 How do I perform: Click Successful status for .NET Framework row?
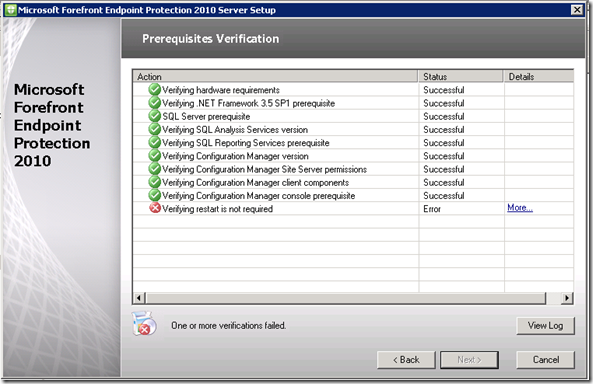coord(444,103)
